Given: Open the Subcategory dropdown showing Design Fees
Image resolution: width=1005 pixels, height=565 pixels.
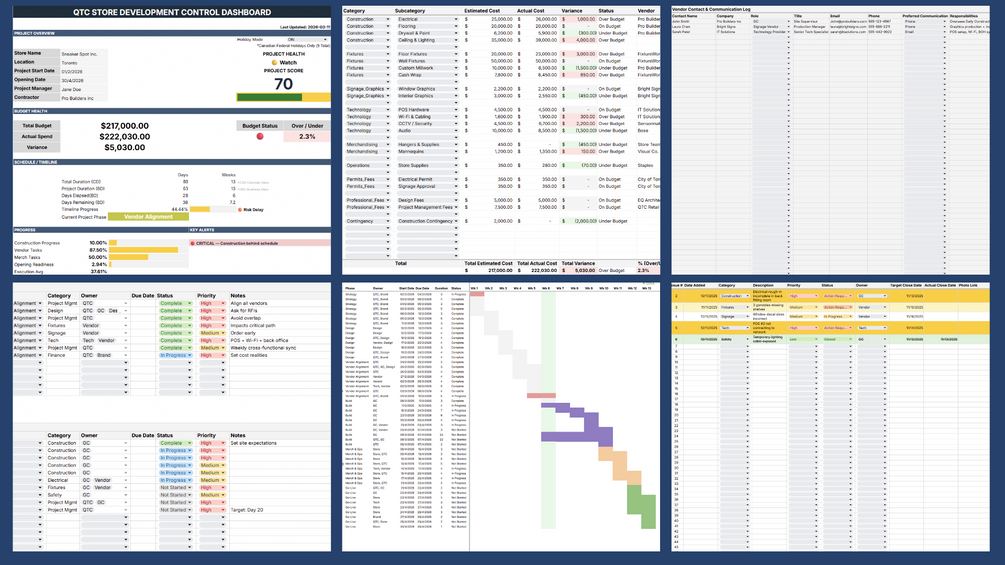Looking at the screenshot, I should point(428,200).
